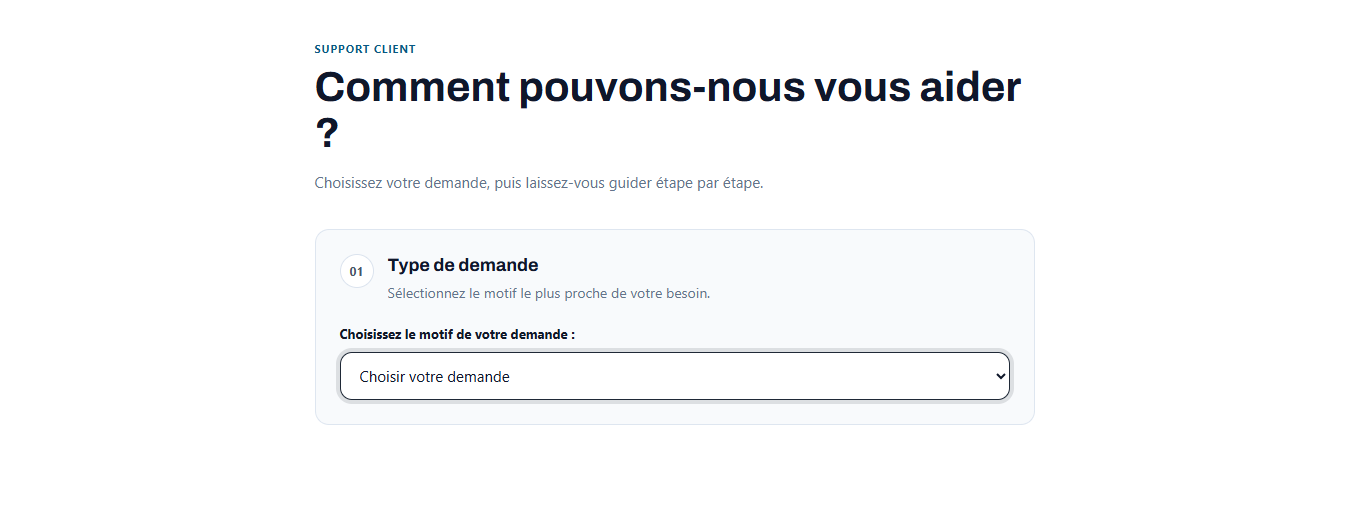Click the question mark in the heading
The image size is (1353, 527).
[x=327, y=133]
